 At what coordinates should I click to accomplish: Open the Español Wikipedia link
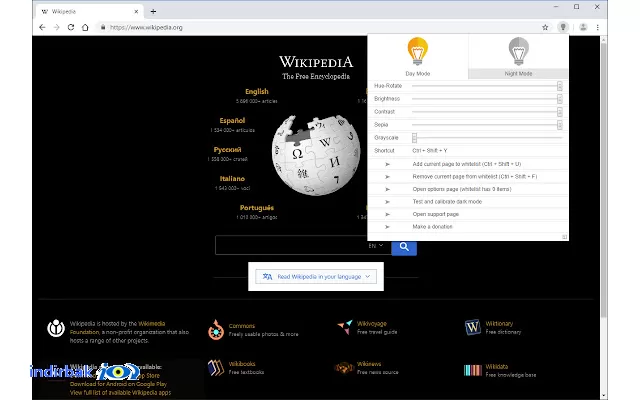click(232, 120)
